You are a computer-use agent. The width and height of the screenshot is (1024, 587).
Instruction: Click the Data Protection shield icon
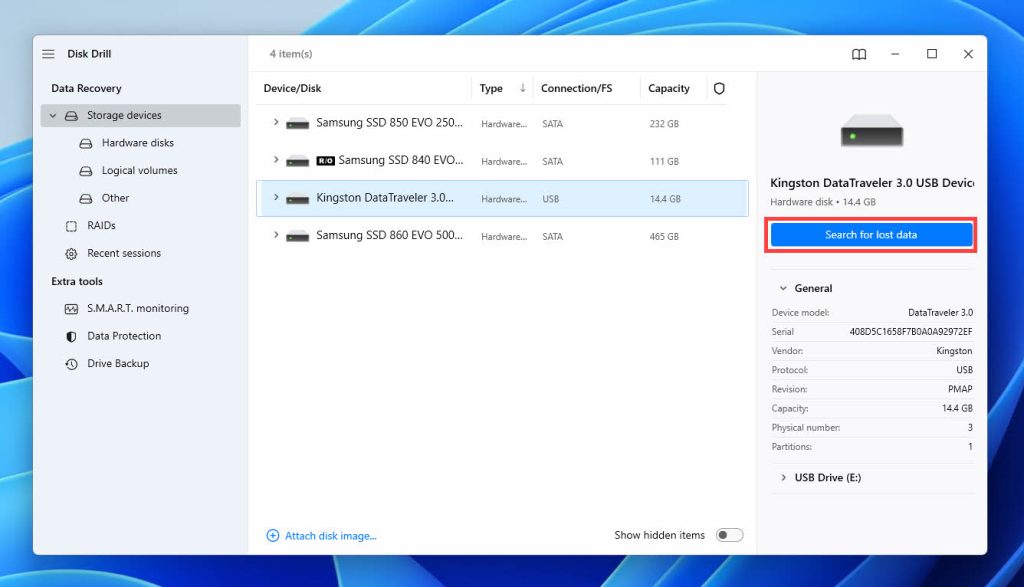[71, 336]
